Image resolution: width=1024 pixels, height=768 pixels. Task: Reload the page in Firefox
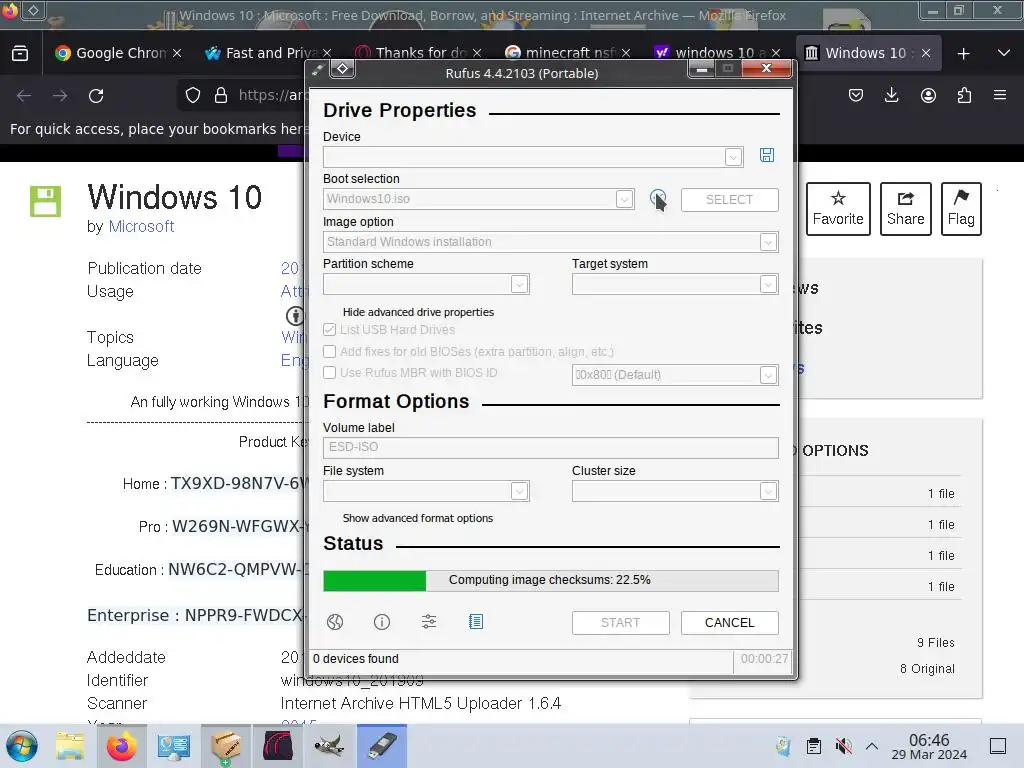coord(96,96)
